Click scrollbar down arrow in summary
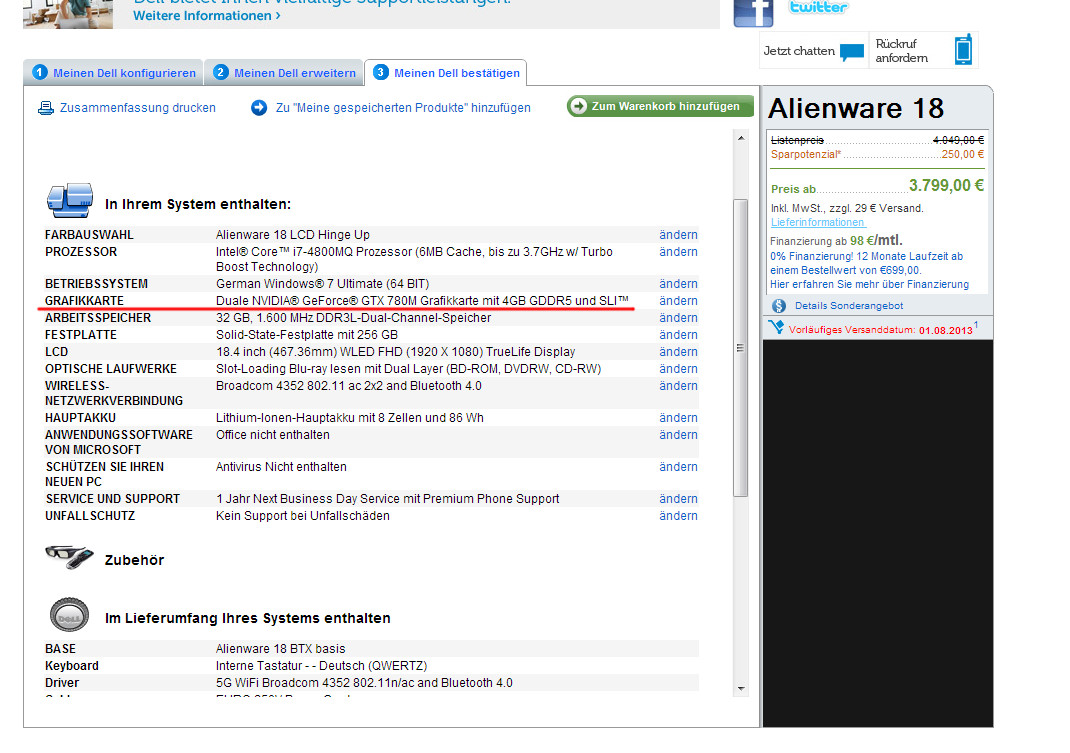The height and width of the screenshot is (753, 1070). point(741,689)
